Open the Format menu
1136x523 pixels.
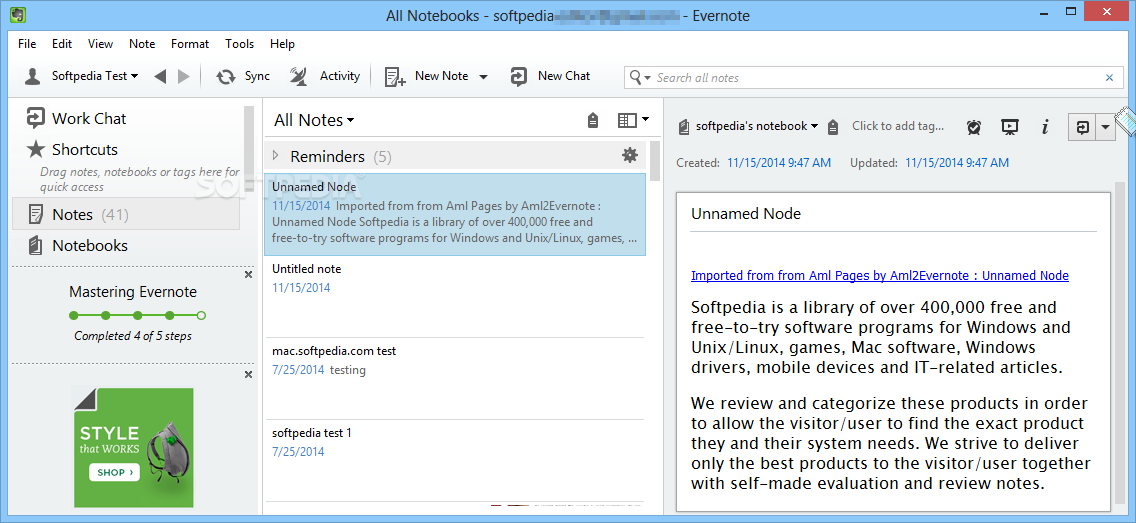190,43
